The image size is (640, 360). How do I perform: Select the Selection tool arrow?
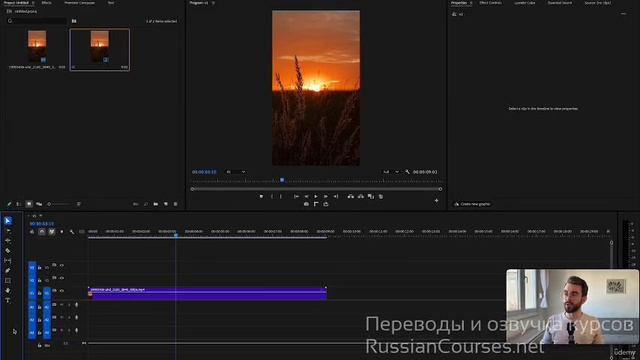[x=8, y=221]
